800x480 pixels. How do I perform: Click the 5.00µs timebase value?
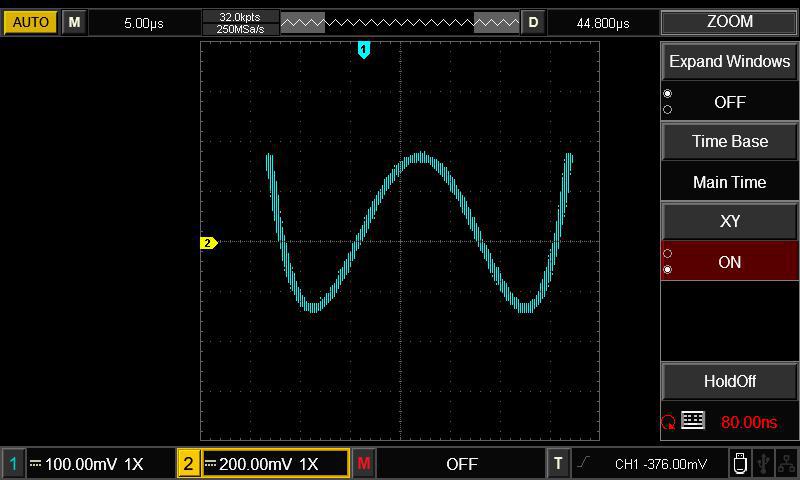coord(144,23)
